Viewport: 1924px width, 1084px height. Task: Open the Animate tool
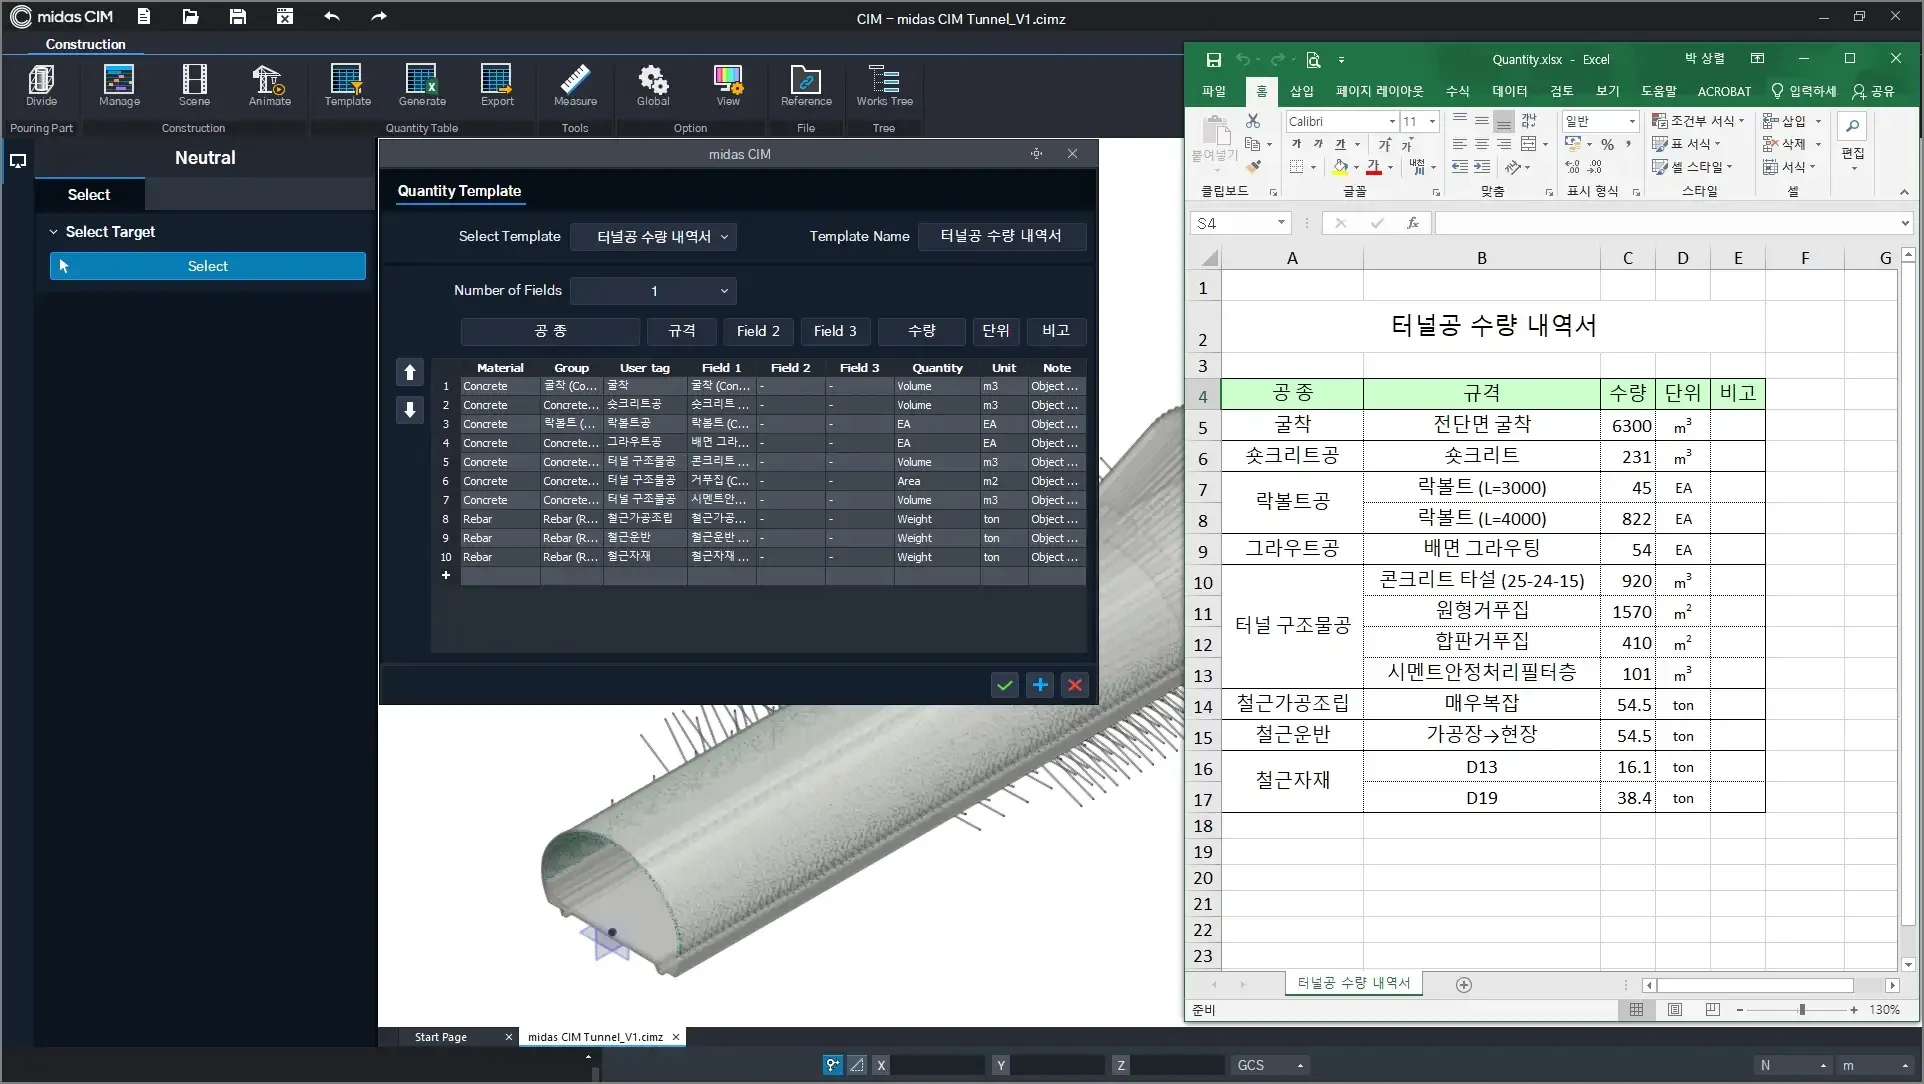click(269, 85)
